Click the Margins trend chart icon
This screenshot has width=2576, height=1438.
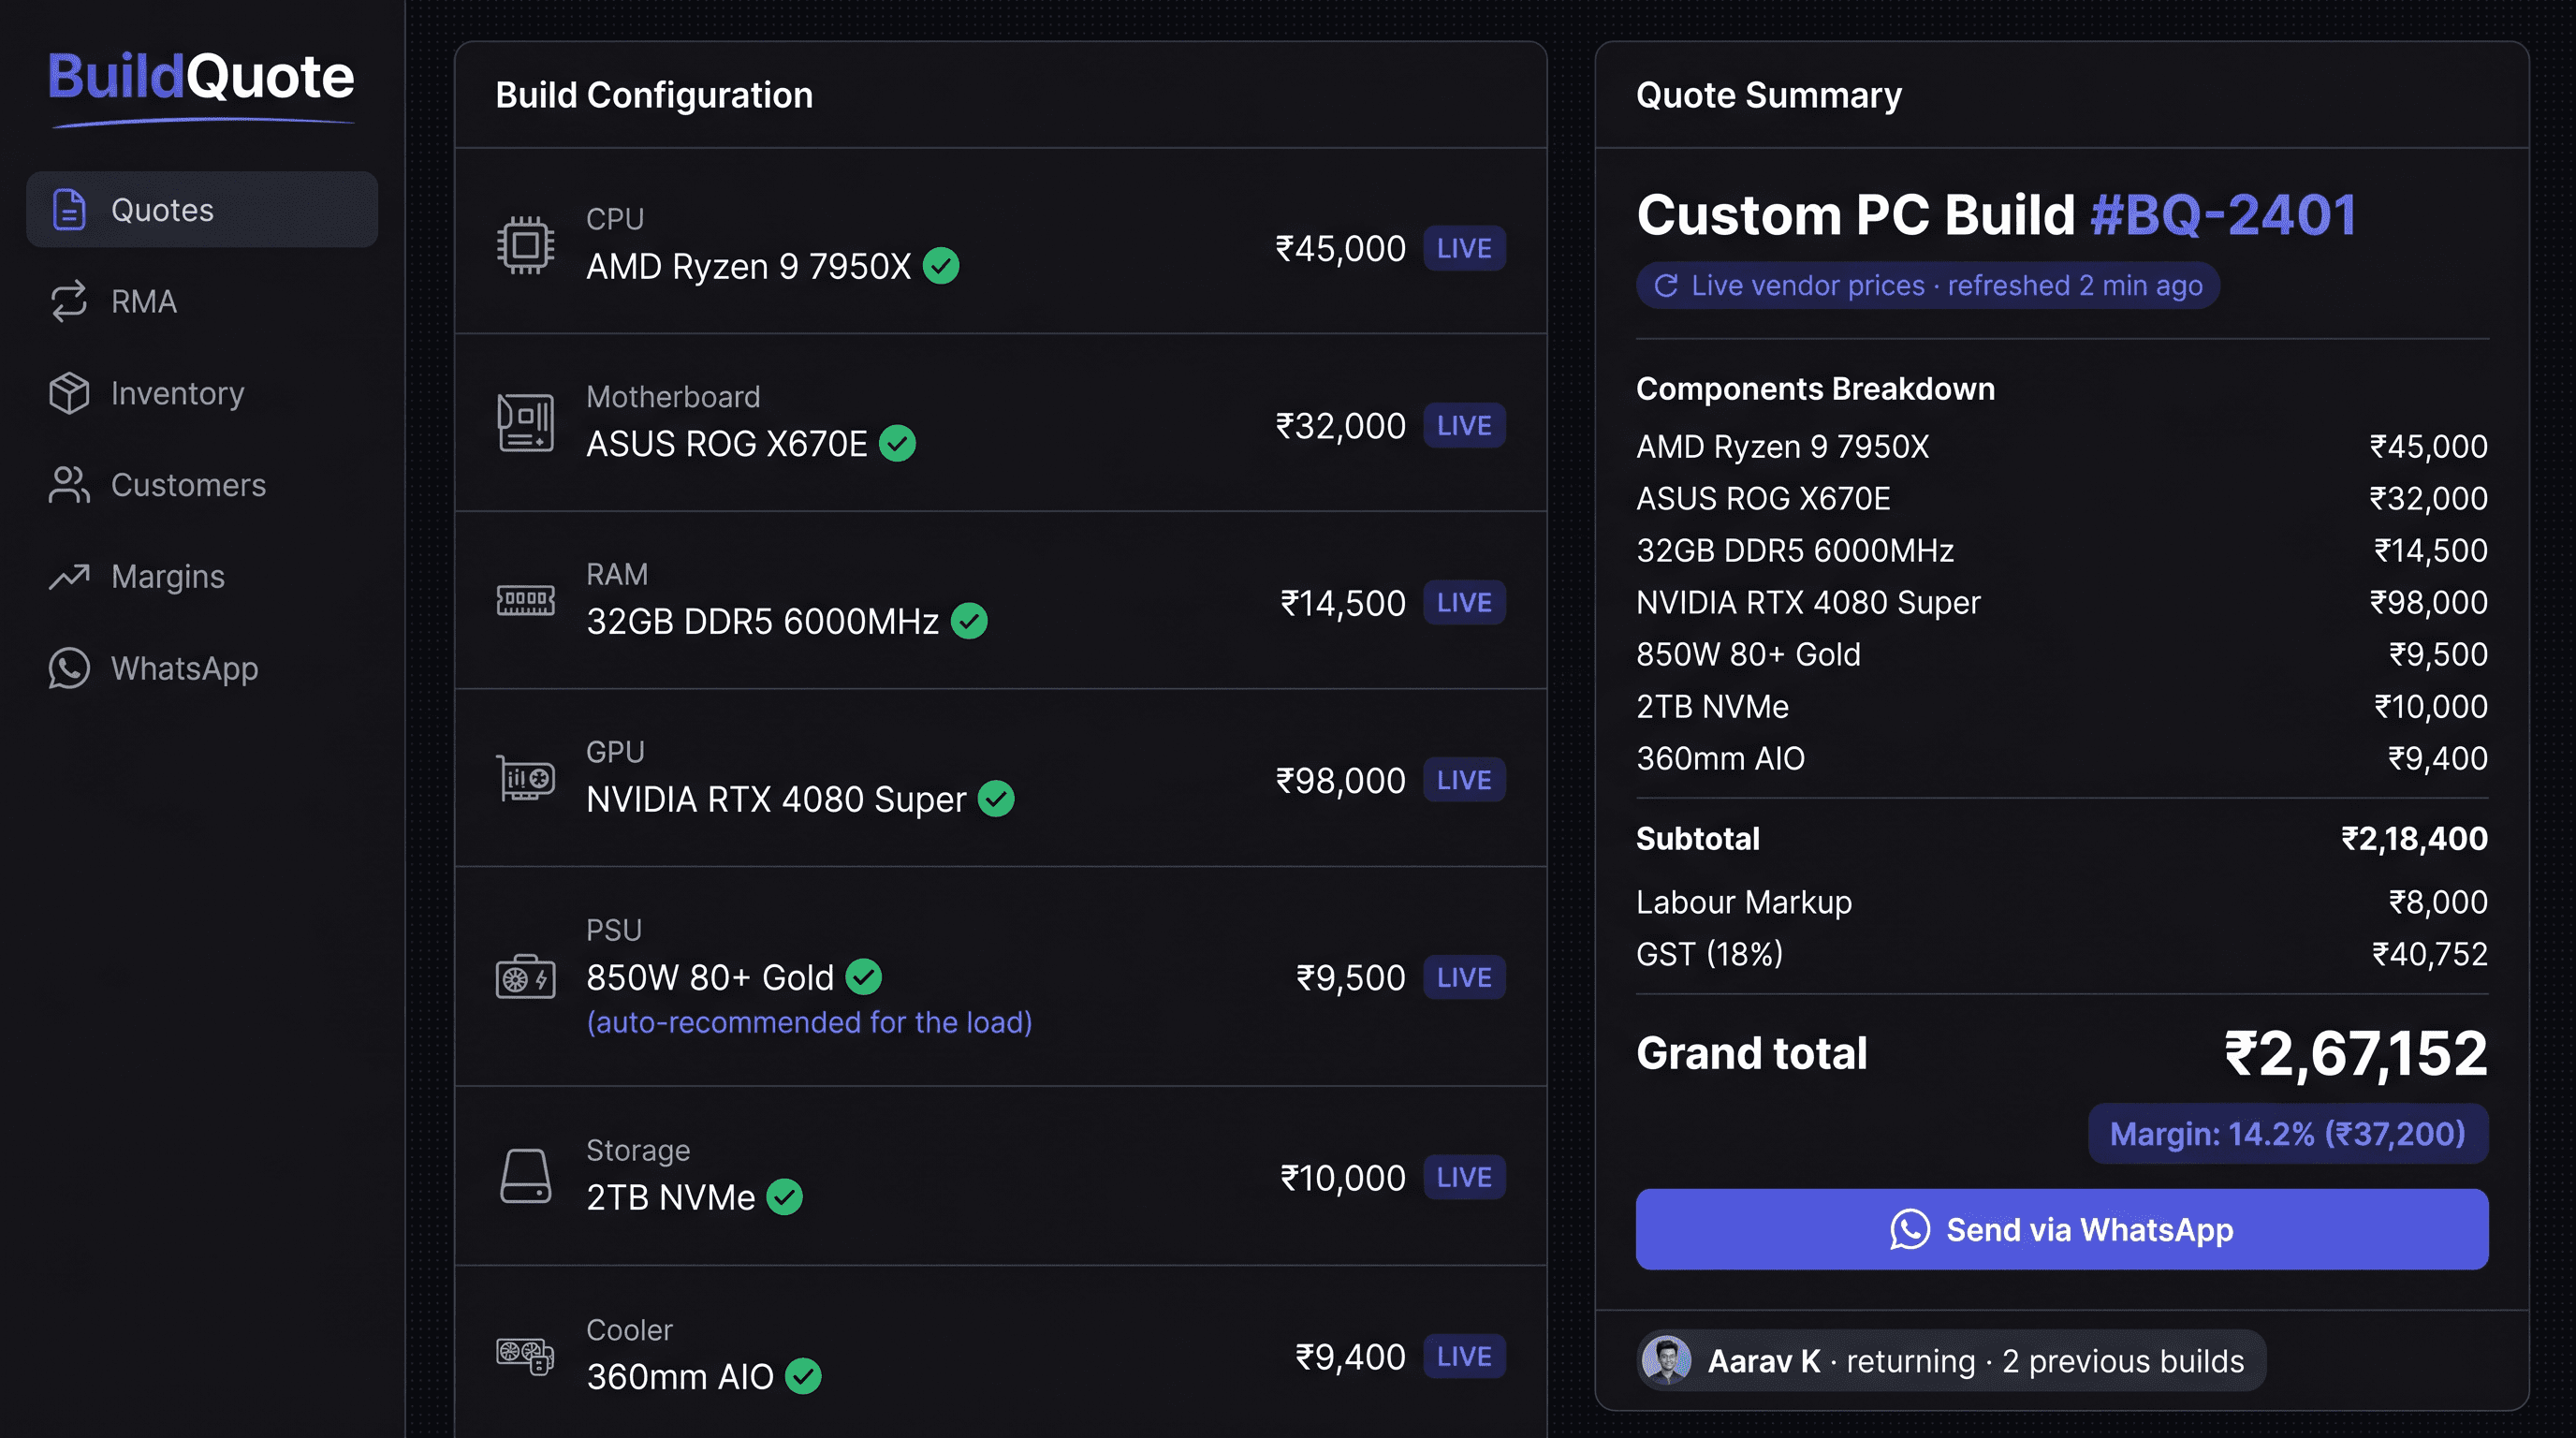pos(69,576)
